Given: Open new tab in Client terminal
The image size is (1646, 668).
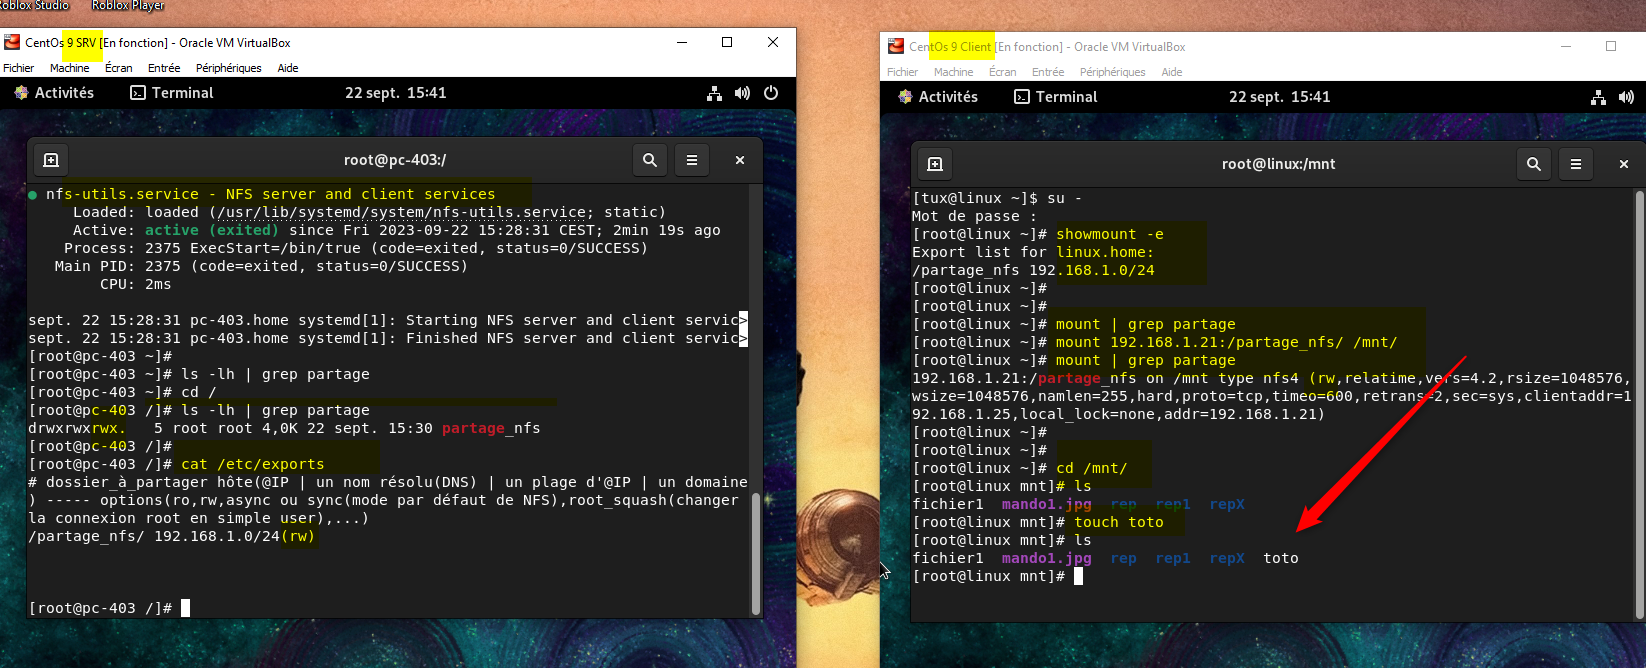Looking at the screenshot, I should 935,164.
